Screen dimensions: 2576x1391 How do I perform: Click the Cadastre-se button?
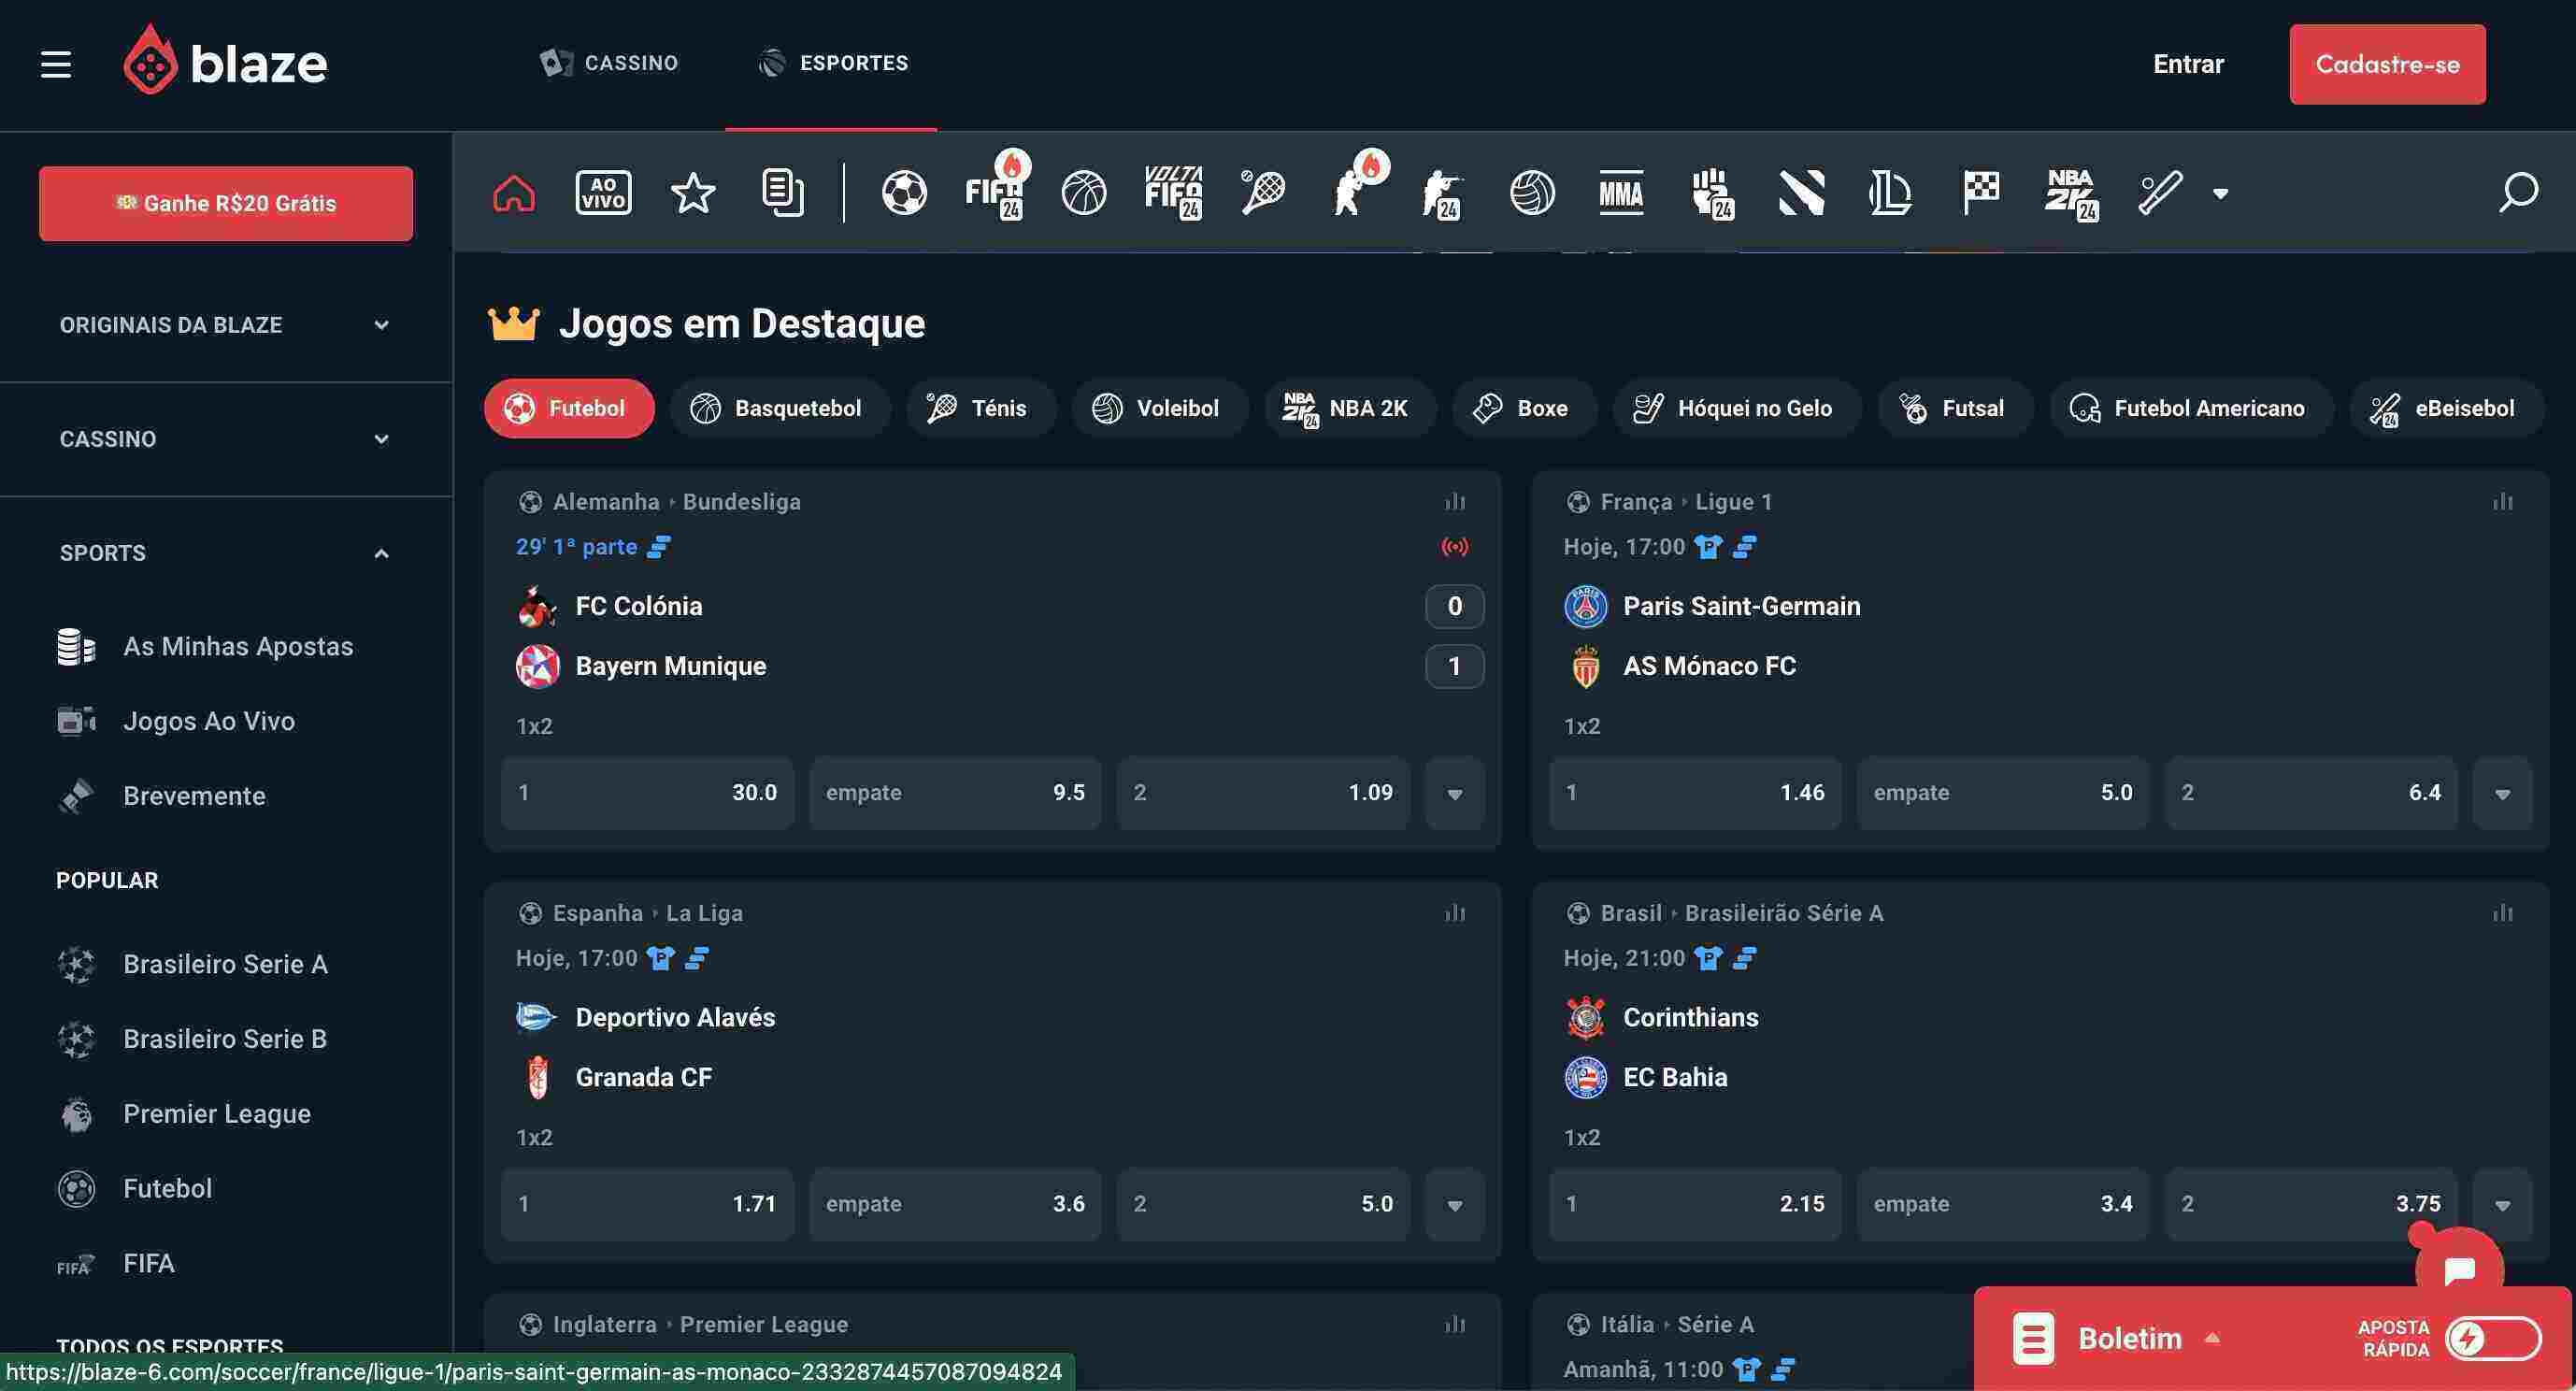click(x=2387, y=64)
